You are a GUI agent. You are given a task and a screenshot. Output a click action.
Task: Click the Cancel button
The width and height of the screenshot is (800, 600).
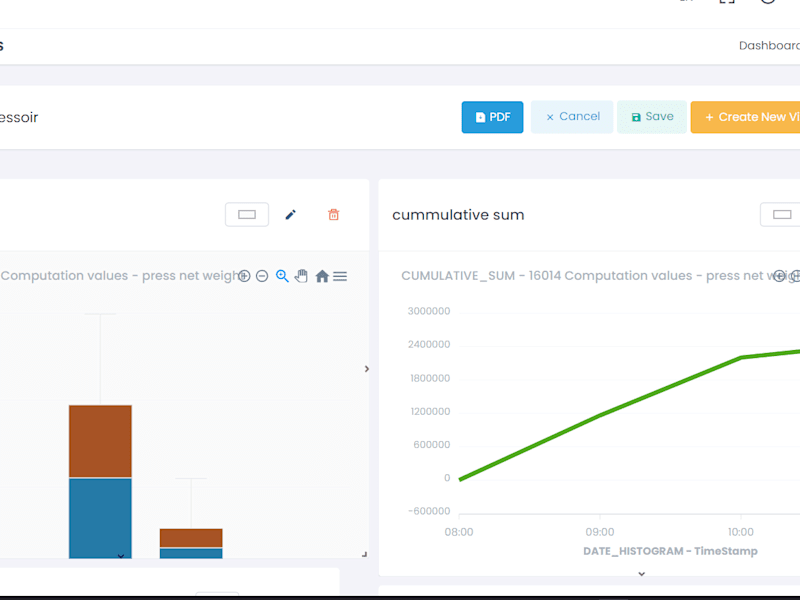coord(572,117)
